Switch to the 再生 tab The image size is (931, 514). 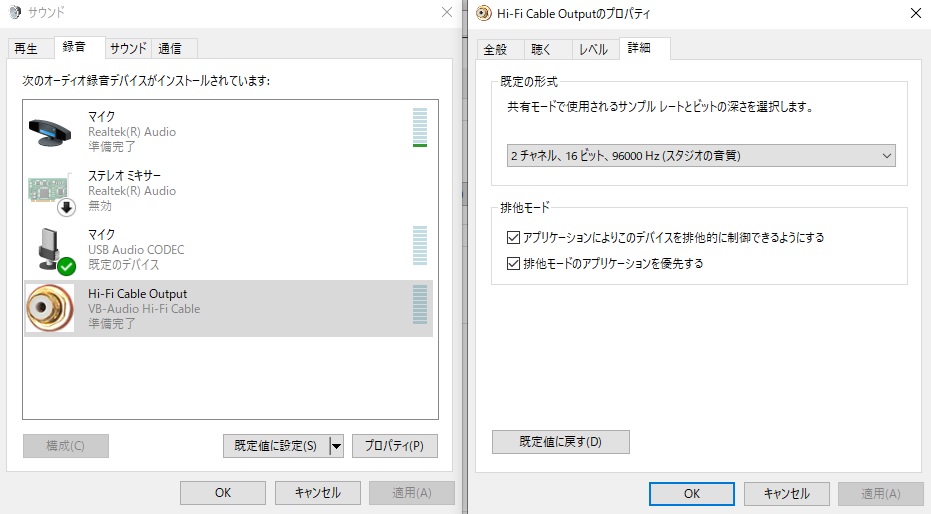point(26,49)
